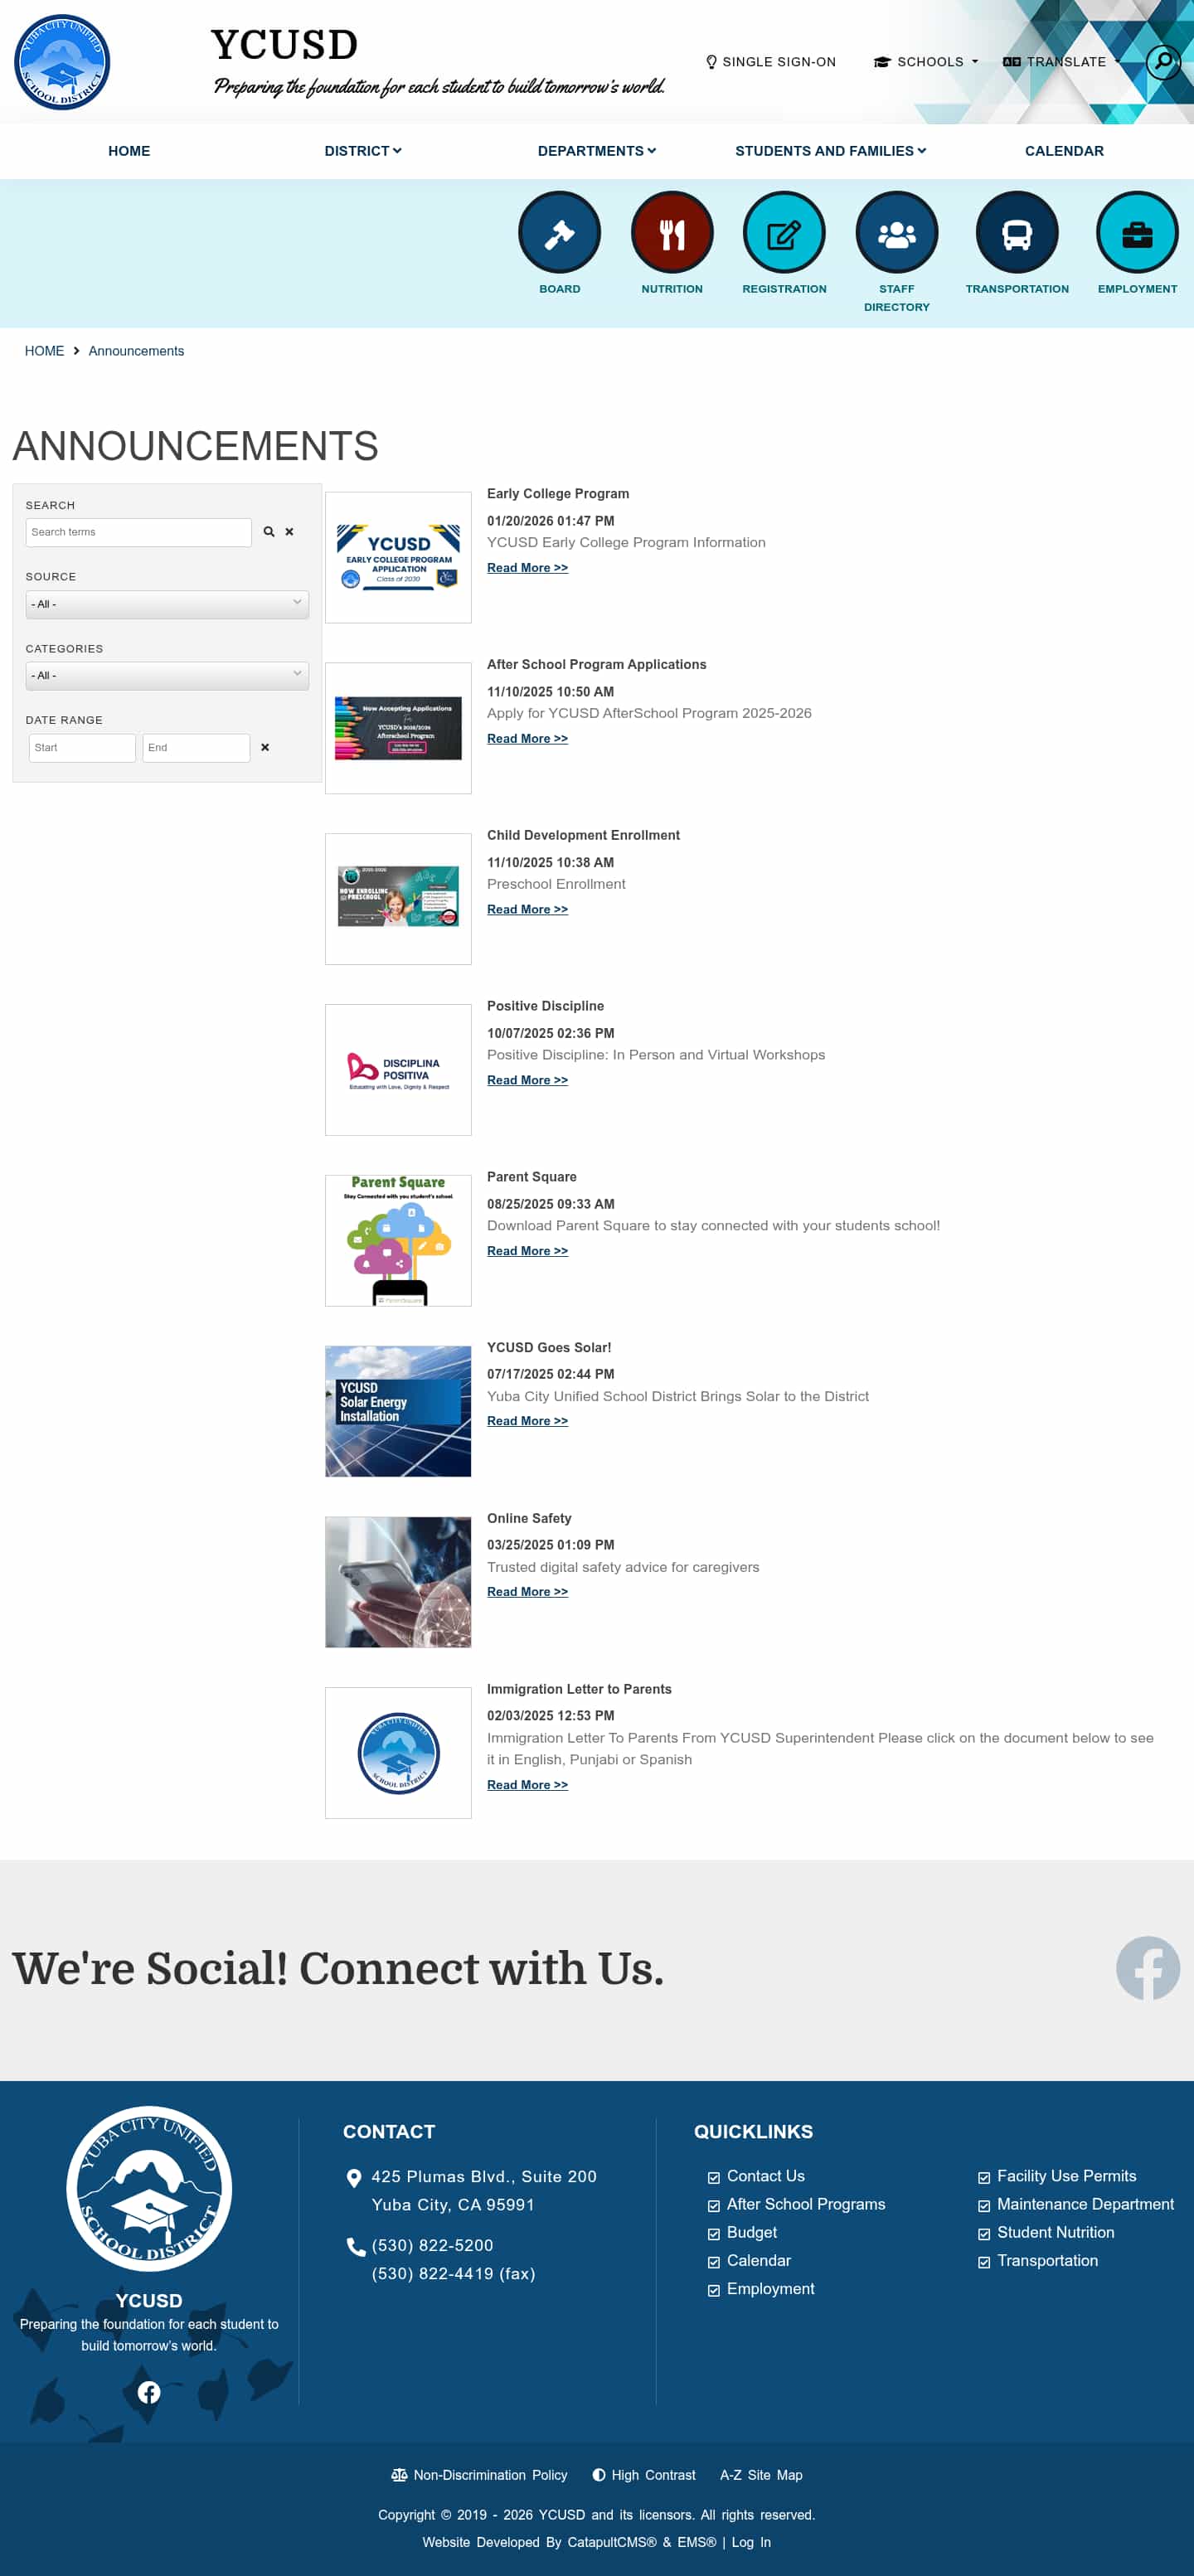Open large Facebook icon in social section
Screen dimensions: 1194x2576
tap(1148, 1968)
